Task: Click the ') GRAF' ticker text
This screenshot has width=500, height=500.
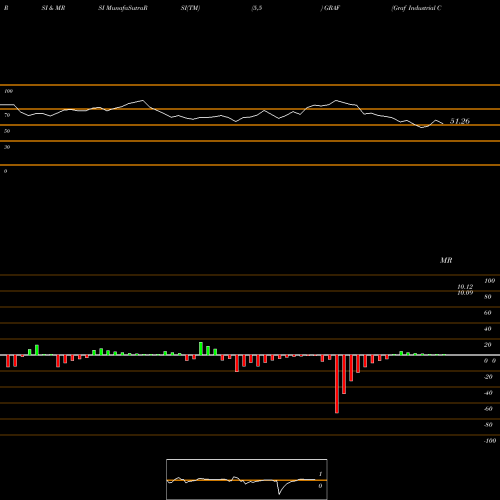Action: click(x=330, y=8)
